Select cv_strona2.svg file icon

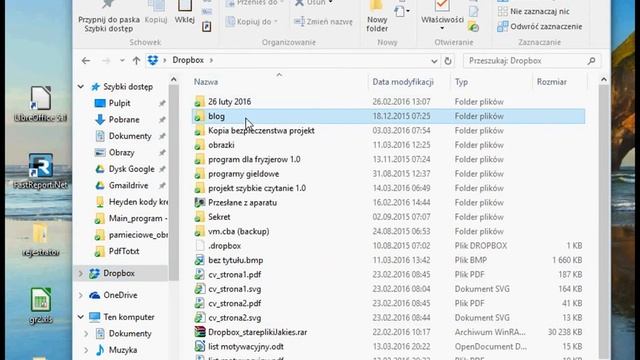pyautogui.click(x=199, y=318)
